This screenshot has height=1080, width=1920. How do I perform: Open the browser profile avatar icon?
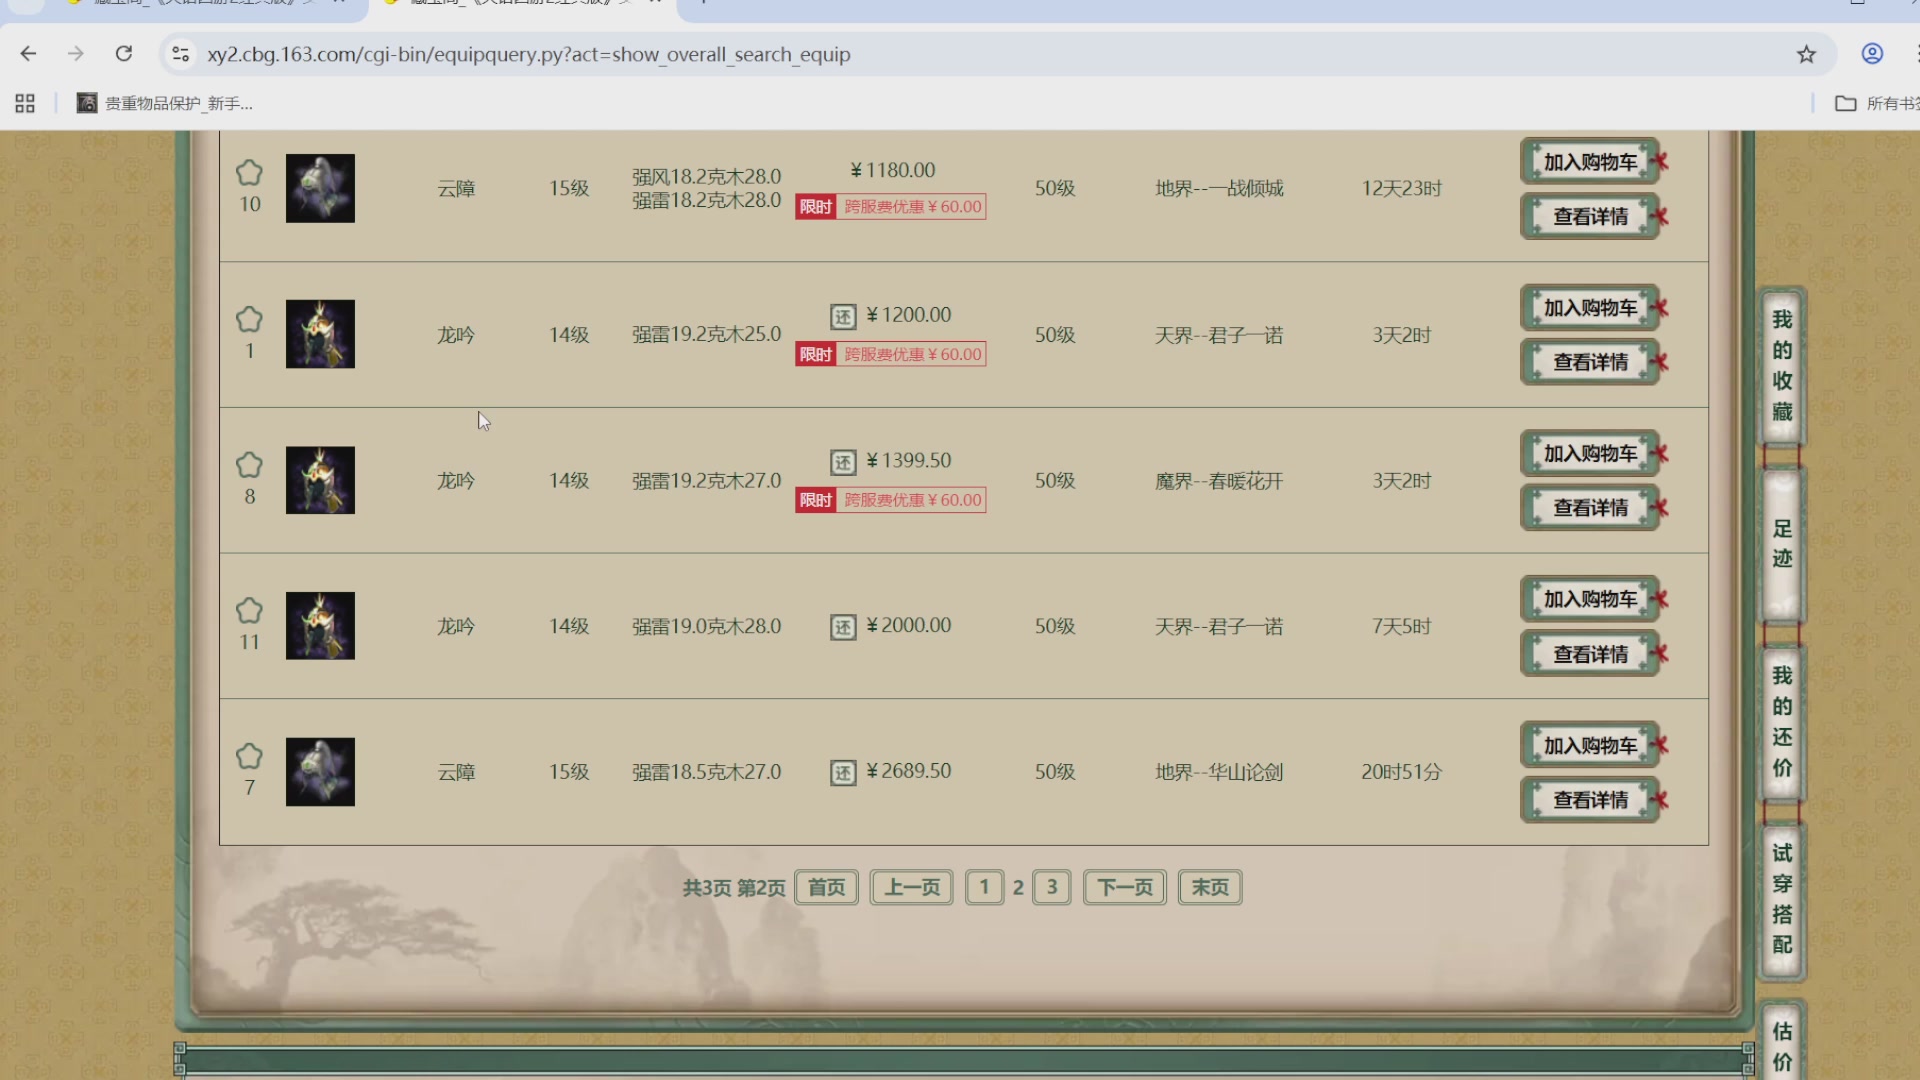coord(1872,54)
